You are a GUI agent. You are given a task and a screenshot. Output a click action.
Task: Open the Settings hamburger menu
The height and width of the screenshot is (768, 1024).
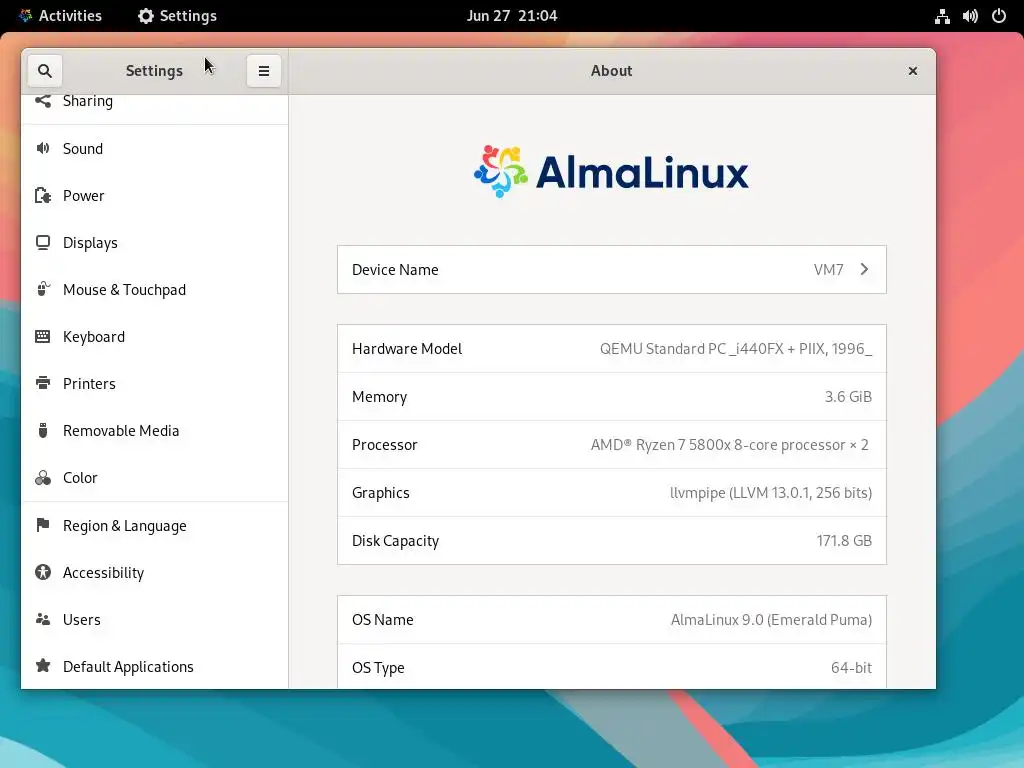(264, 71)
